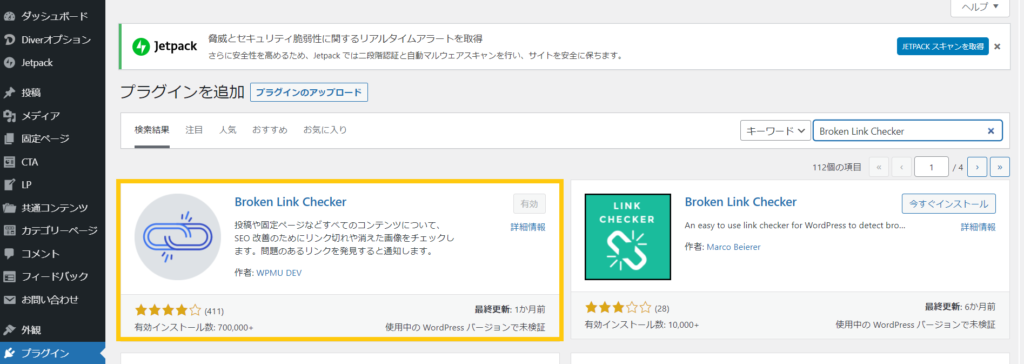Switch to the 注目 tab

pos(194,130)
